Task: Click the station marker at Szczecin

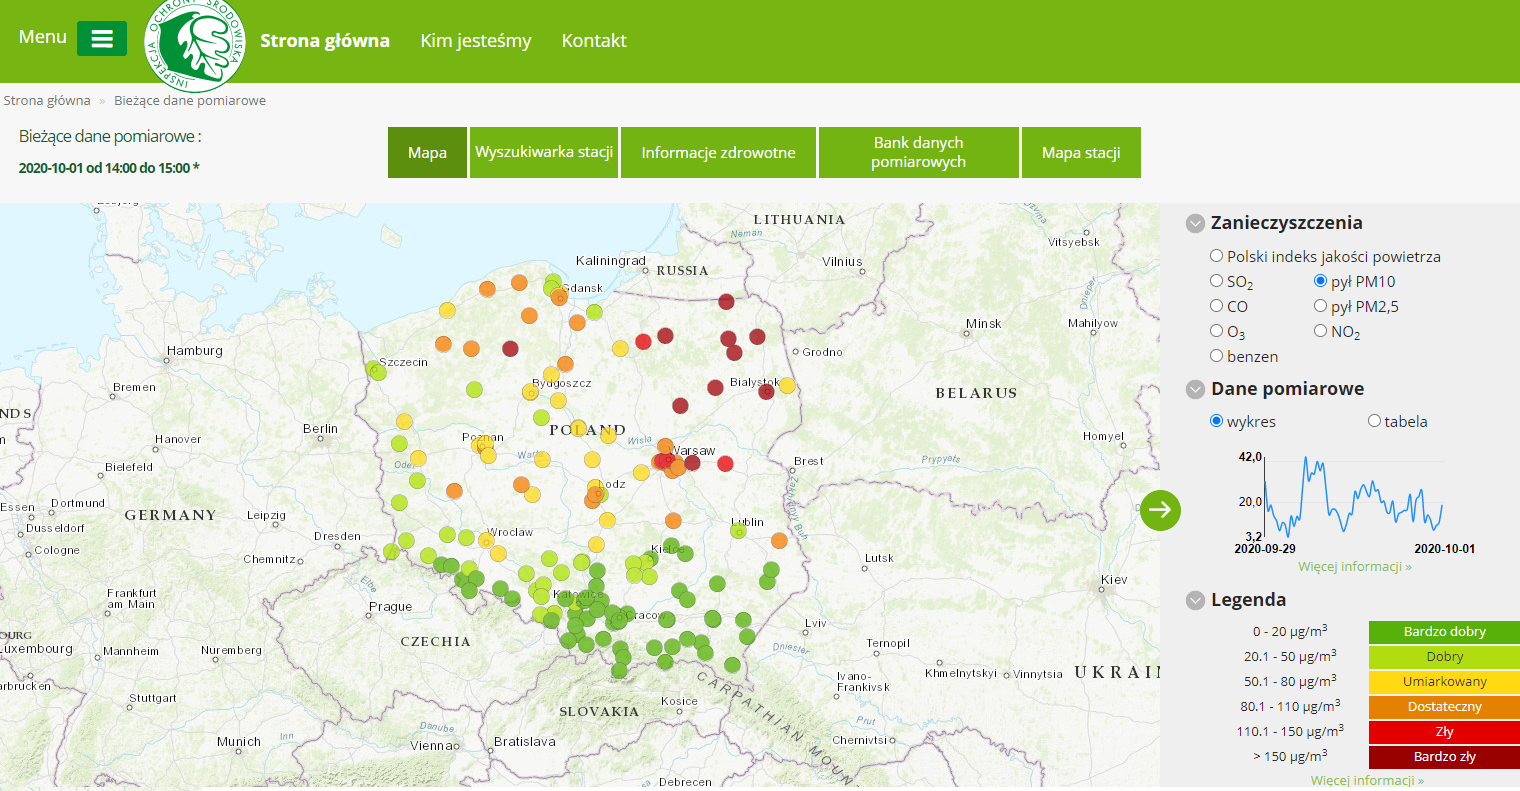Action: click(x=376, y=370)
